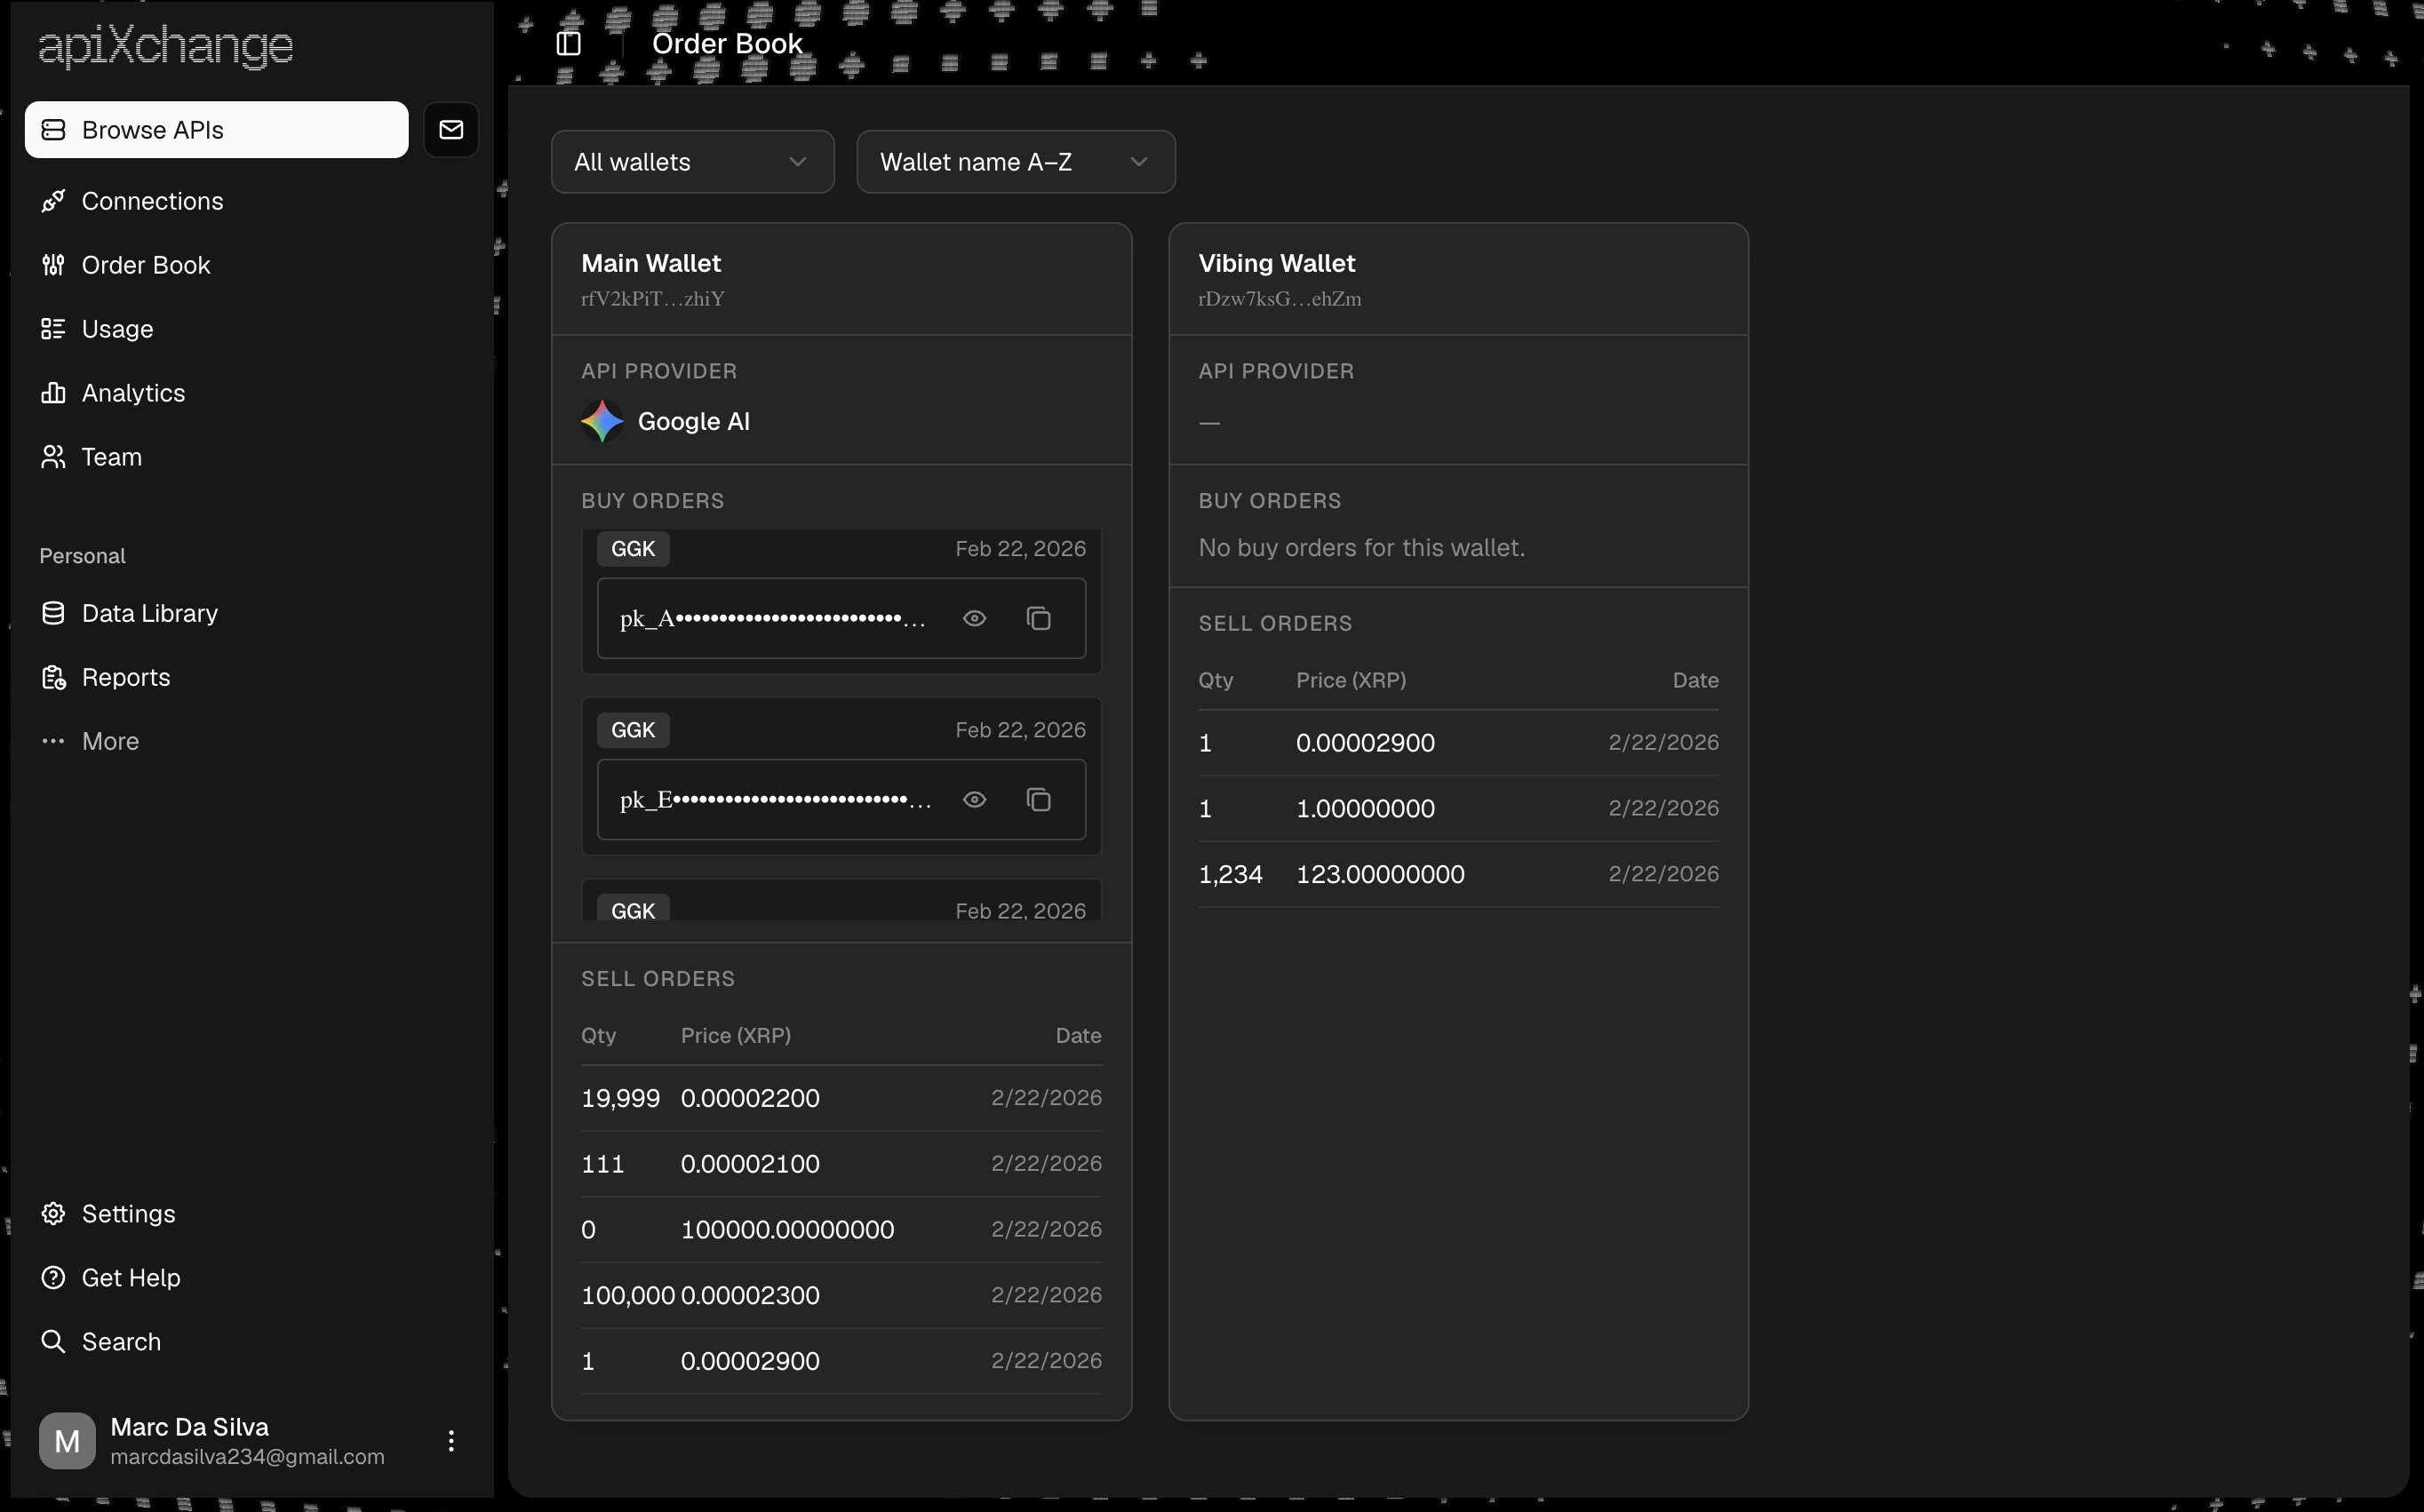Expand the More sidebar item
Screen dimensions: 2424x1512
pos(110,741)
